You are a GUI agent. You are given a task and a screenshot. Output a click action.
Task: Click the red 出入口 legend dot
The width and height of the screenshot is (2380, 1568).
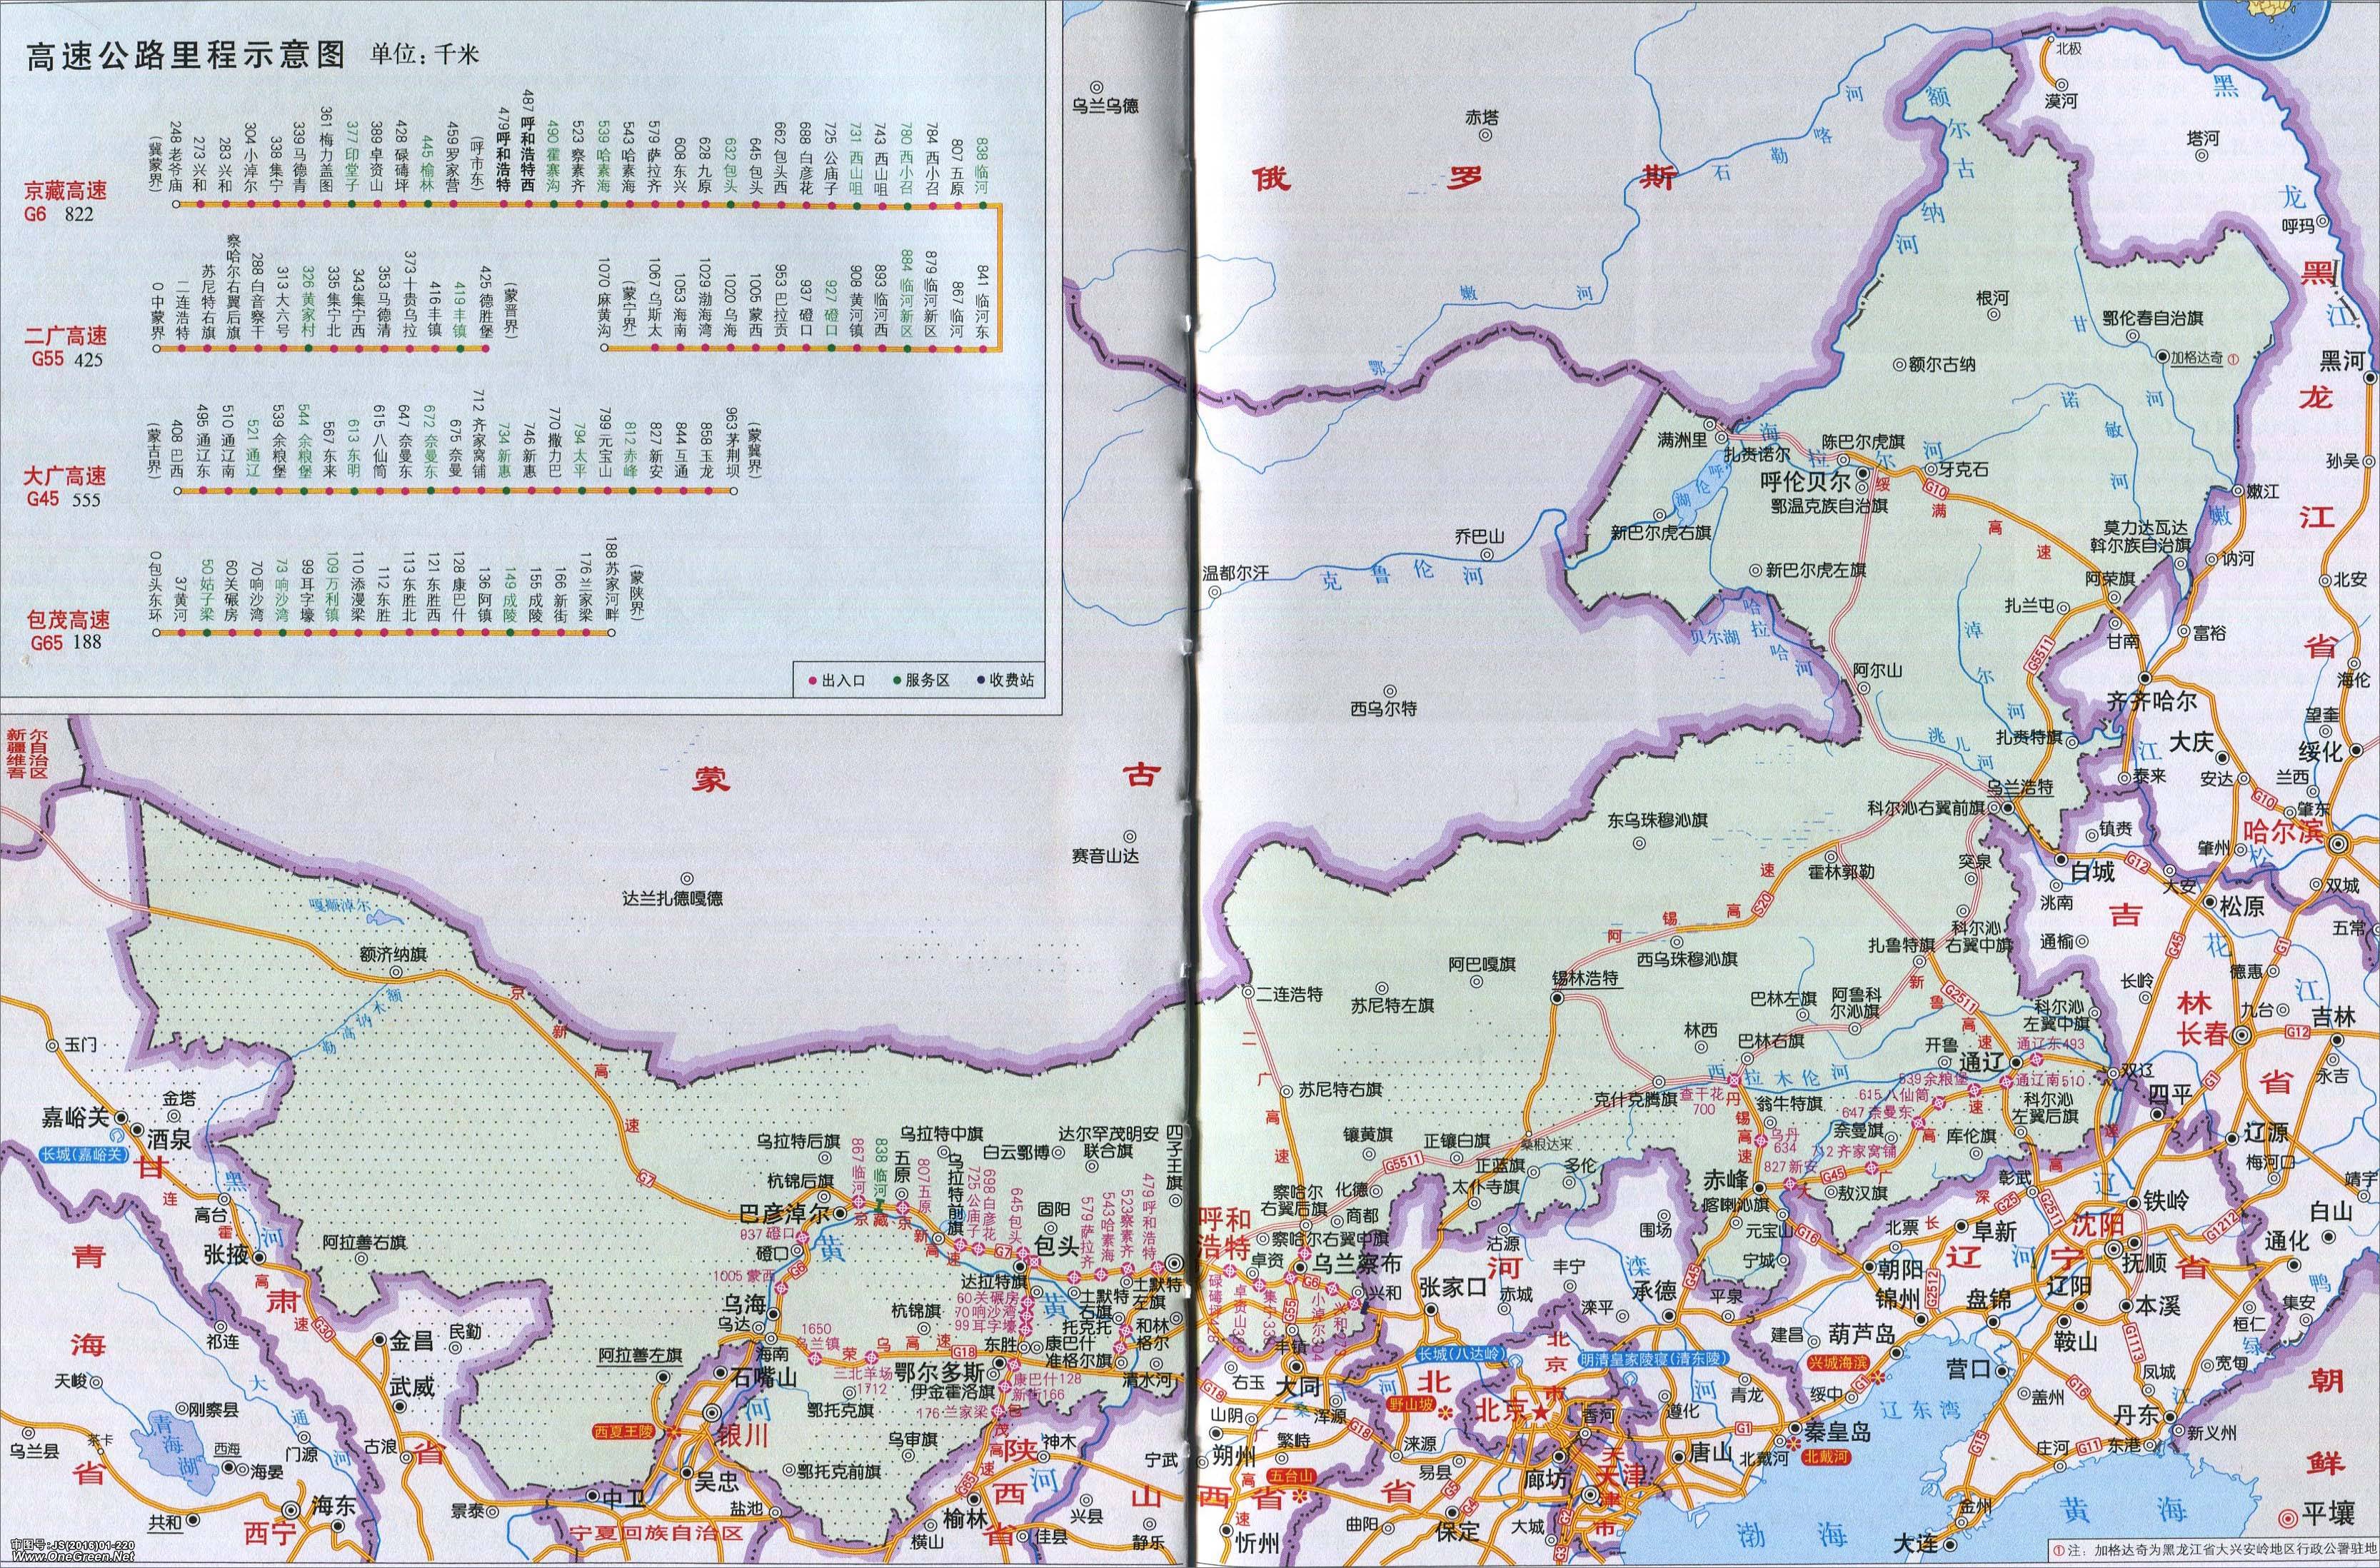(x=812, y=680)
